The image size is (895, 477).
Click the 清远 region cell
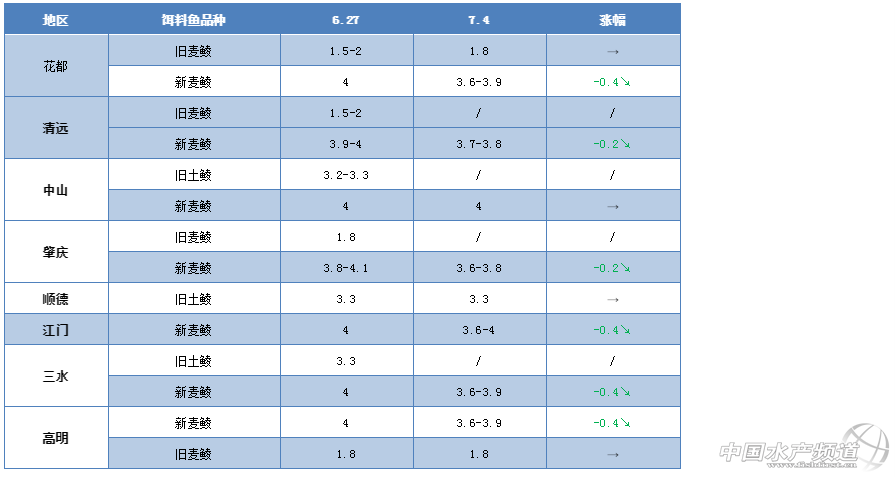(56, 128)
